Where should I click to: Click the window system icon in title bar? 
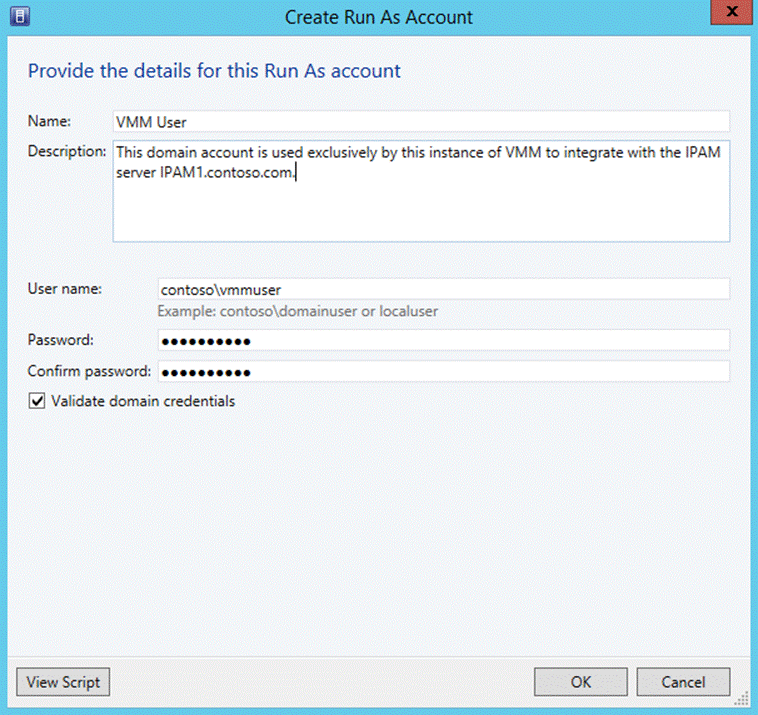[19, 16]
